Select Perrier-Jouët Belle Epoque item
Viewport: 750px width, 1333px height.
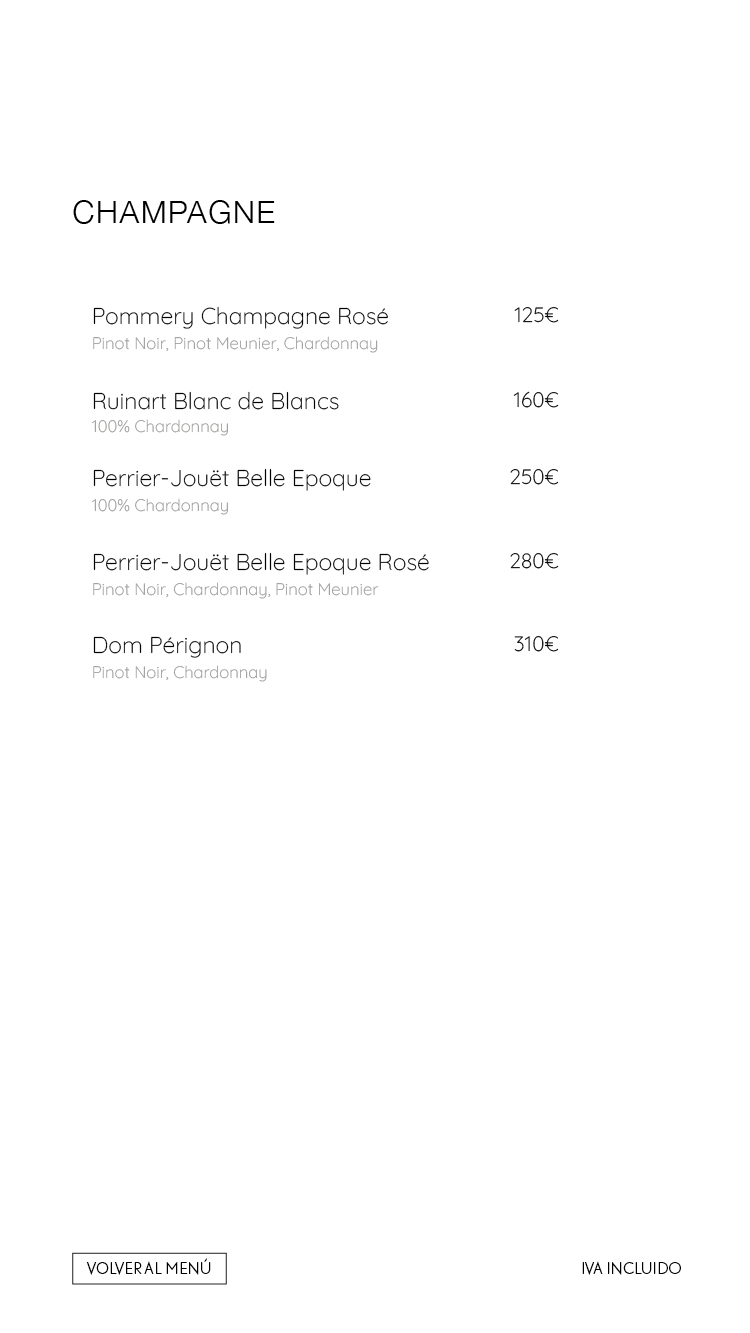tap(231, 478)
